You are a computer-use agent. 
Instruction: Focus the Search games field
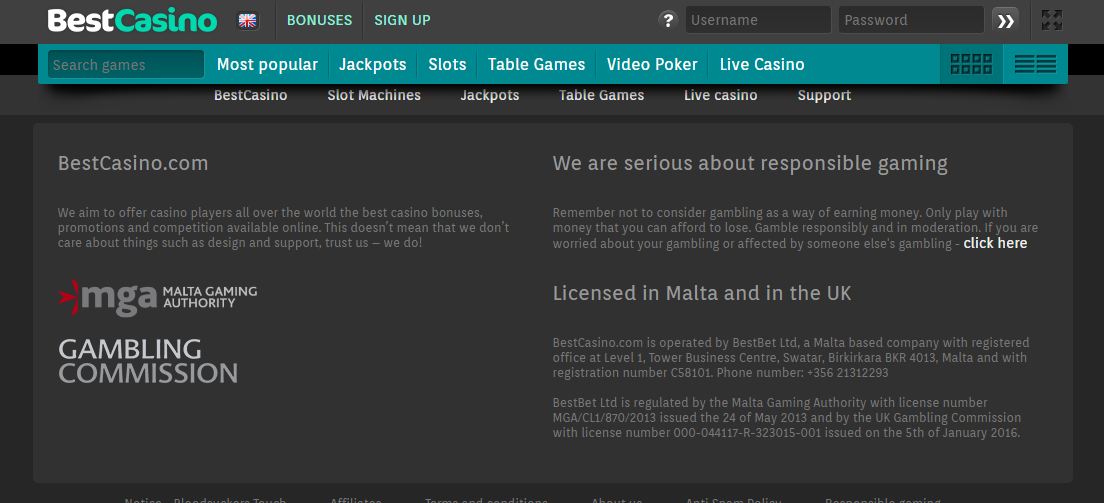click(x=126, y=65)
